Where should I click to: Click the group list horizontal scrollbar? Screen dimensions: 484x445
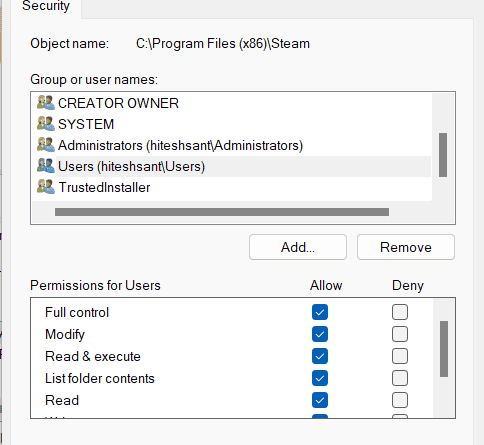pos(222,212)
